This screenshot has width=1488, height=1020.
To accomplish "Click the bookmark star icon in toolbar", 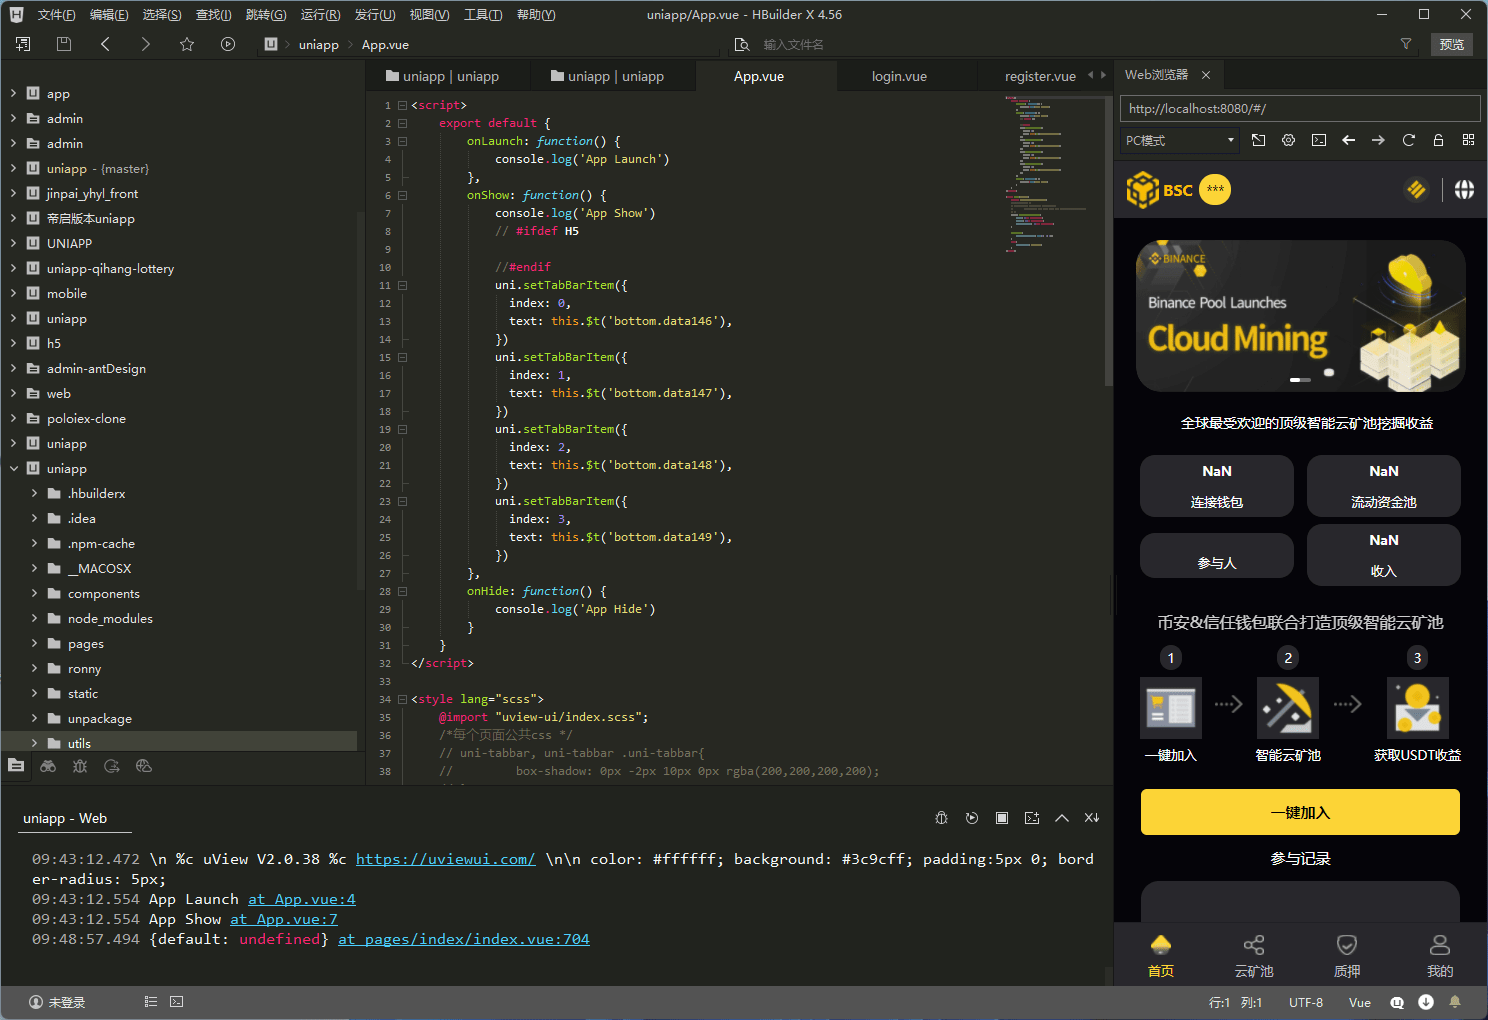I will pos(187,44).
